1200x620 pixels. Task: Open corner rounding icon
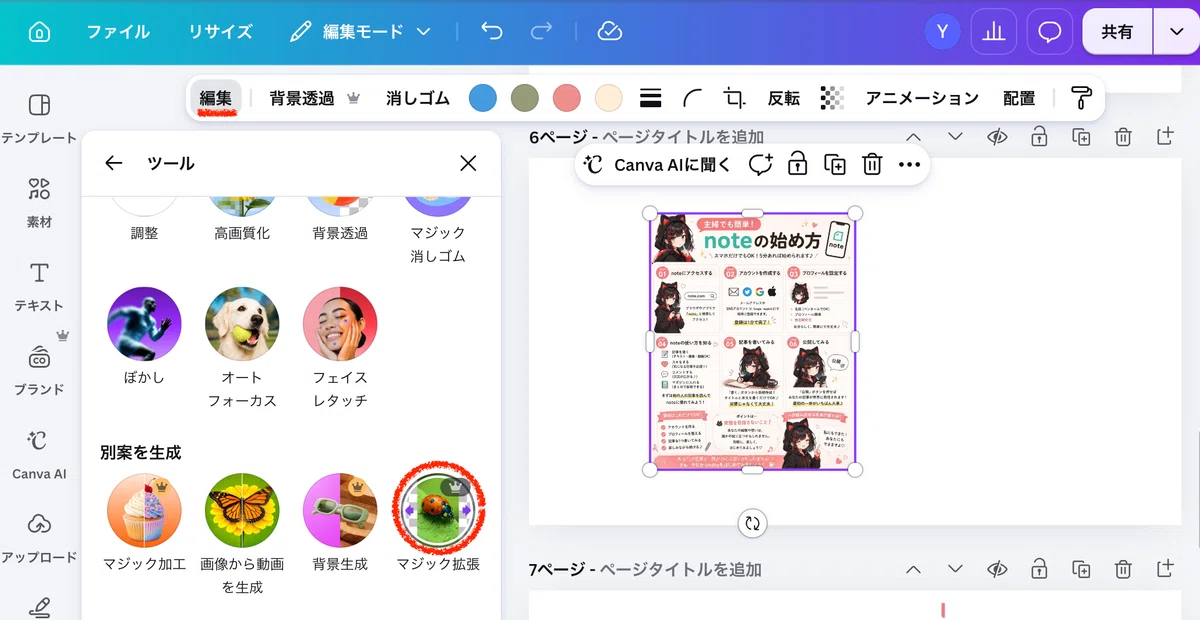point(692,98)
